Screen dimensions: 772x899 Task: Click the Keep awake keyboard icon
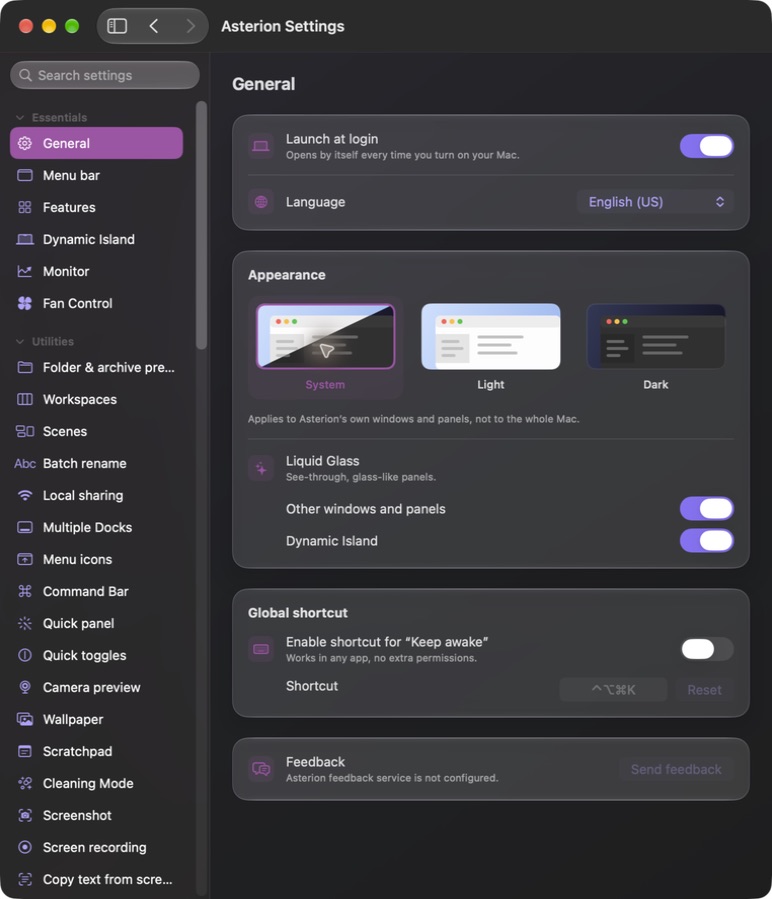pyautogui.click(x=261, y=649)
